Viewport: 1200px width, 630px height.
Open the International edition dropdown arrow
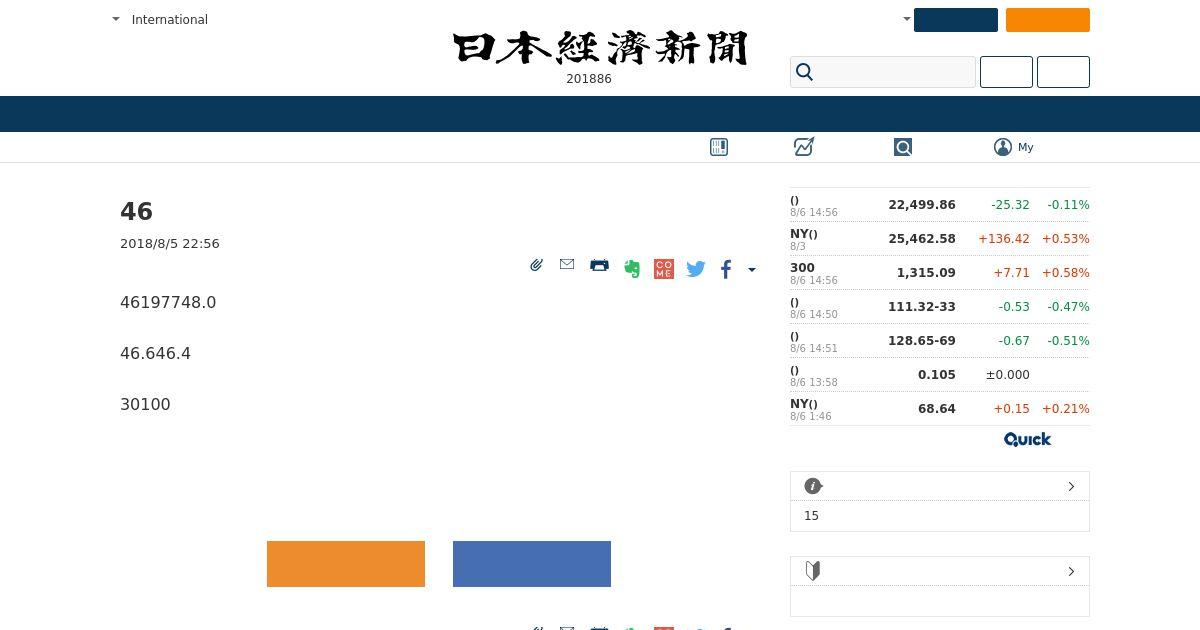(x=116, y=19)
